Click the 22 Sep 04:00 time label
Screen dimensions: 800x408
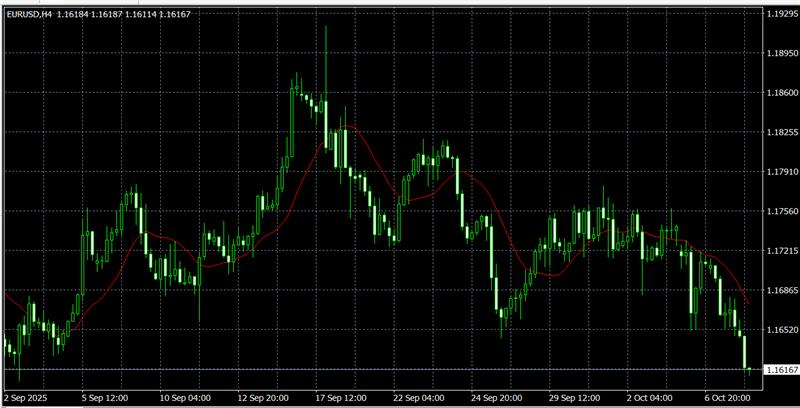419,397
